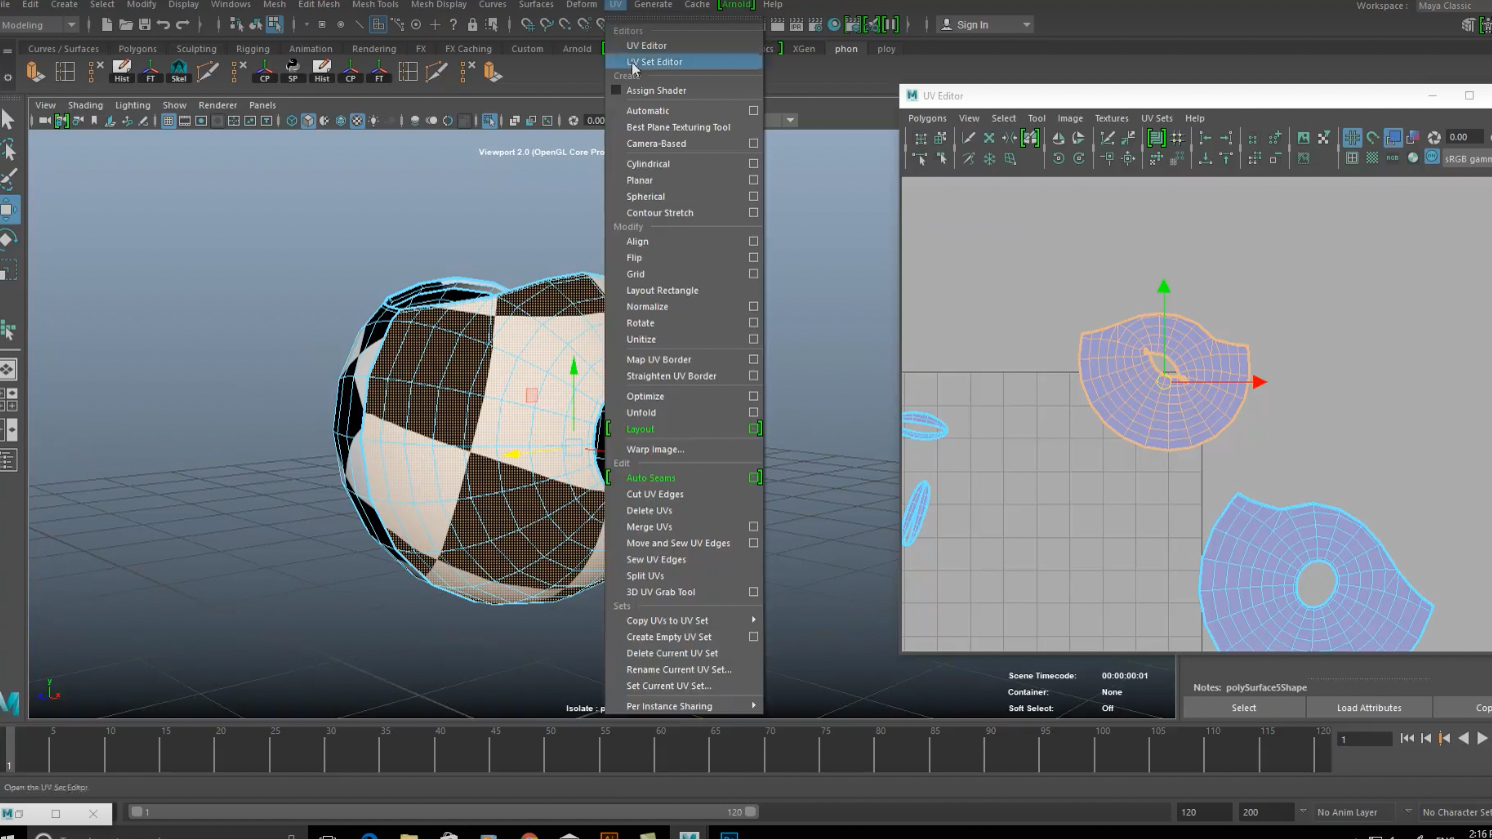Switch to the Sculpting shelf tab
This screenshot has height=839, width=1492.
[x=196, y=49]
